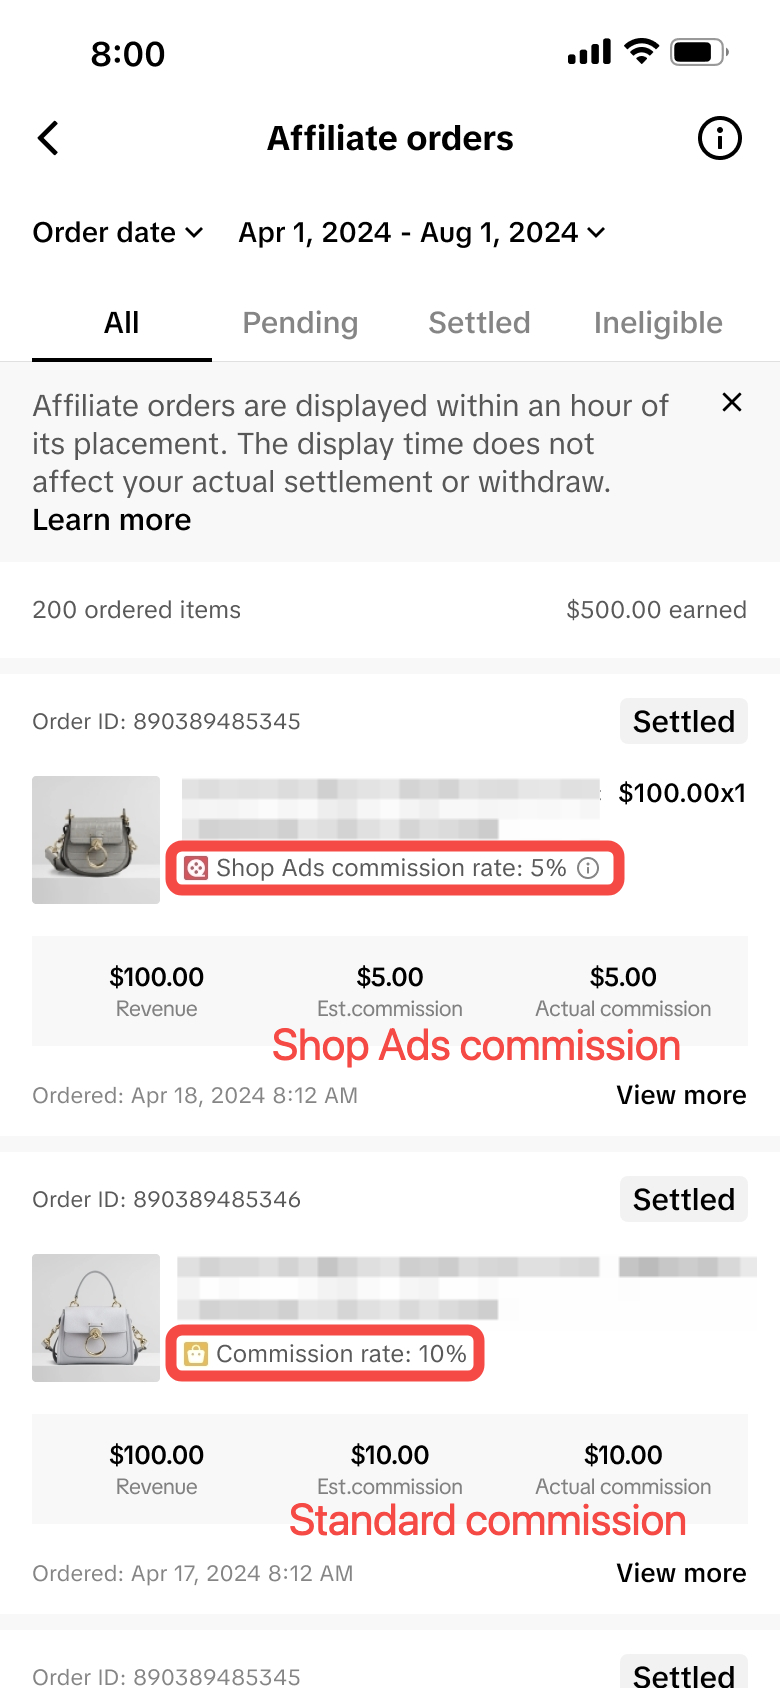This screenshot has width=780, height=1688.
Task: Open the Apr 1 – Aug 1 date range picker
Action: [421, 233]
